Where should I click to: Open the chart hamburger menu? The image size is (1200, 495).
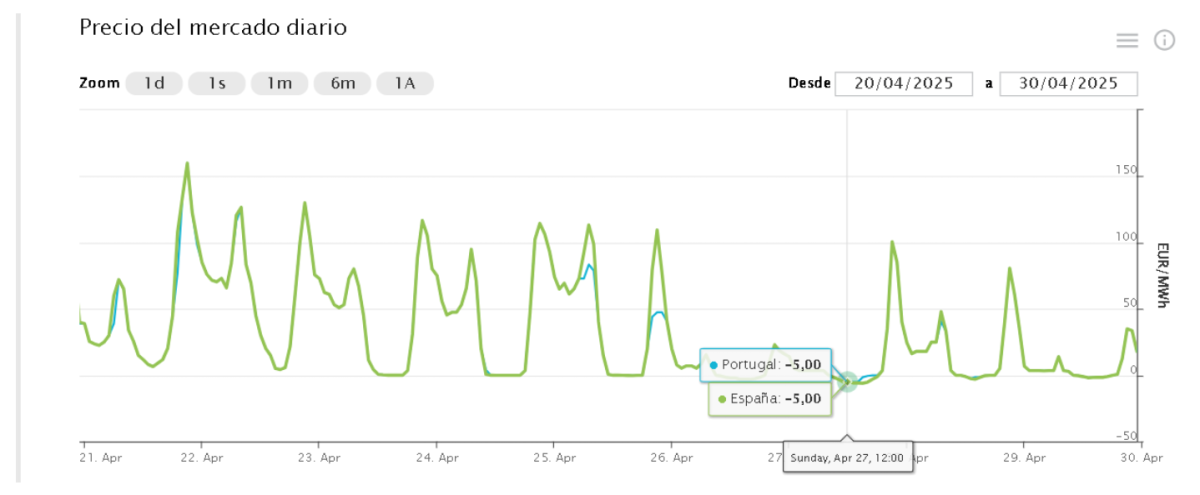tap(1127, 40)
